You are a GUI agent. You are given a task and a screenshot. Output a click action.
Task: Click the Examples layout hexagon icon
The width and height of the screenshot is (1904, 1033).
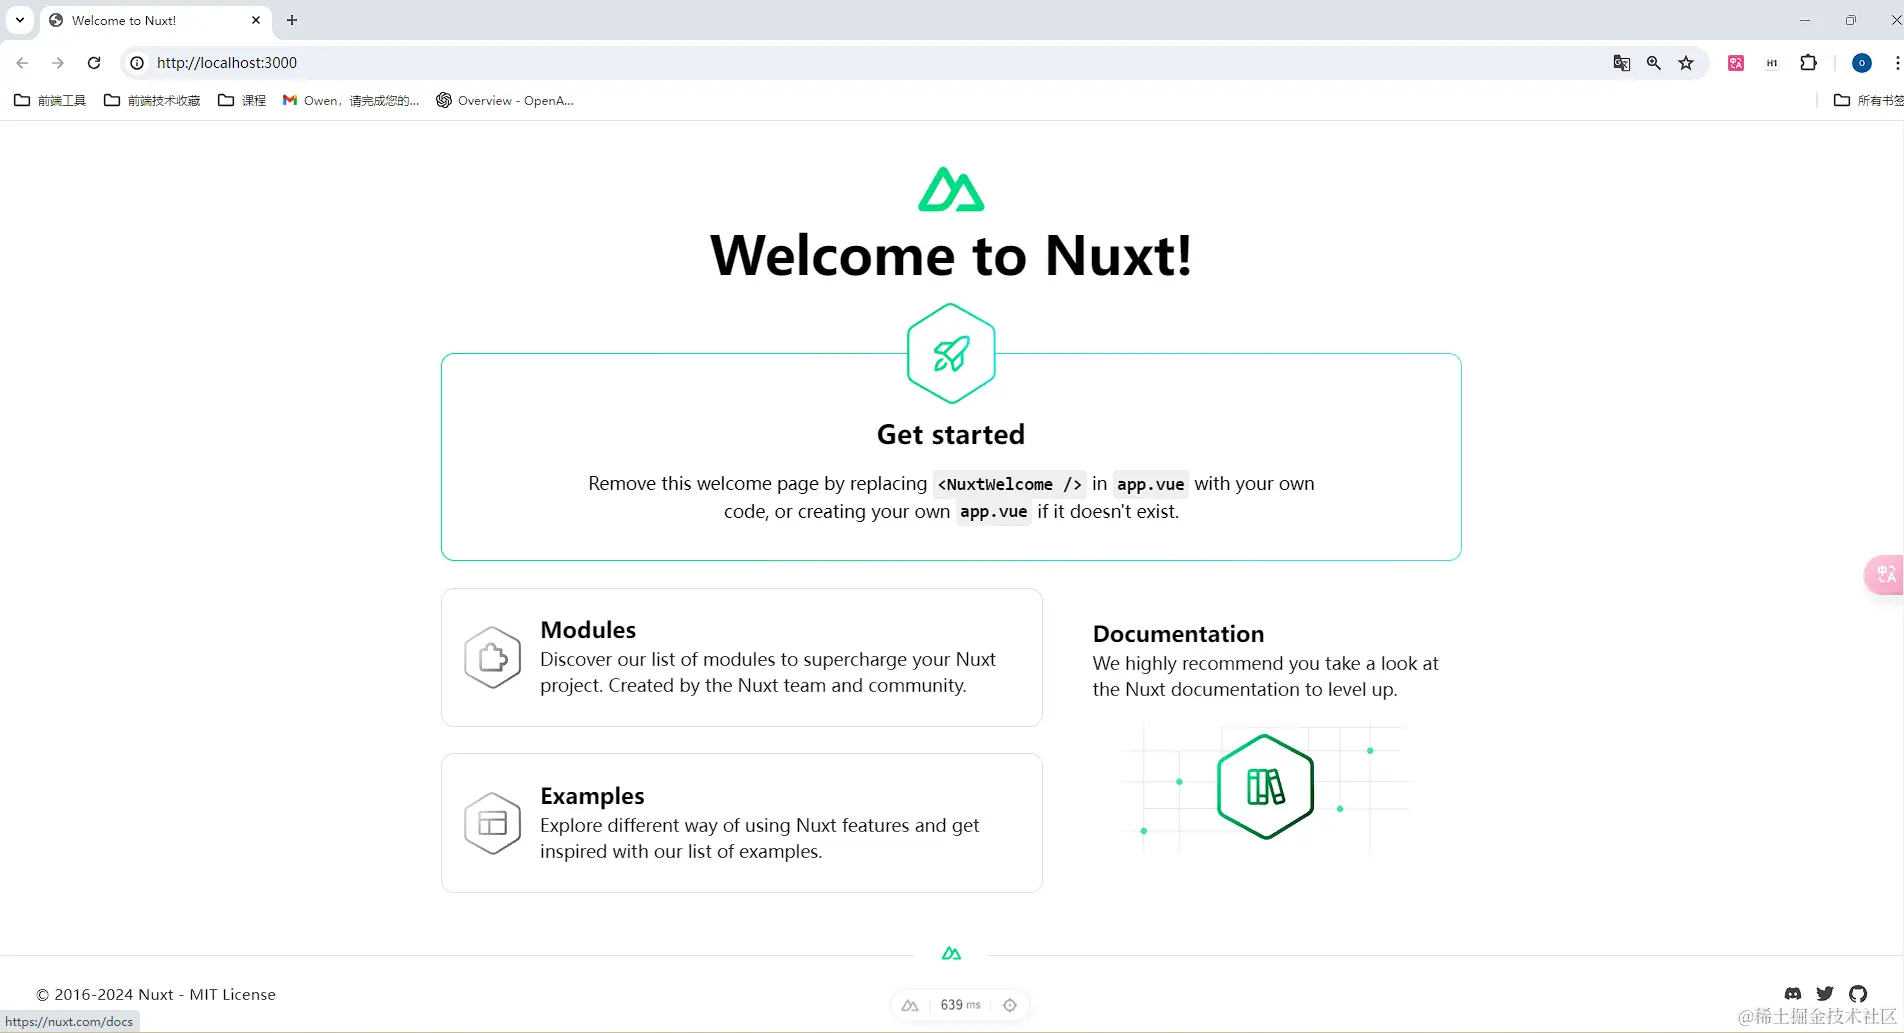click(493, 823)
